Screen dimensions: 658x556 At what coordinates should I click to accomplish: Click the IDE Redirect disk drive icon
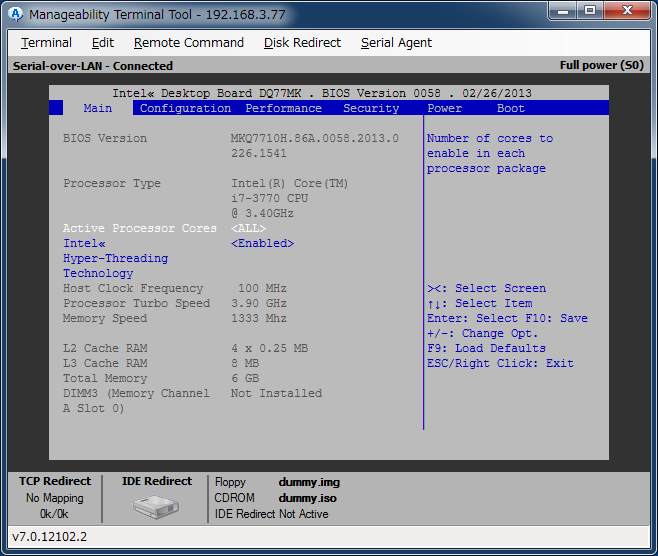155,505
